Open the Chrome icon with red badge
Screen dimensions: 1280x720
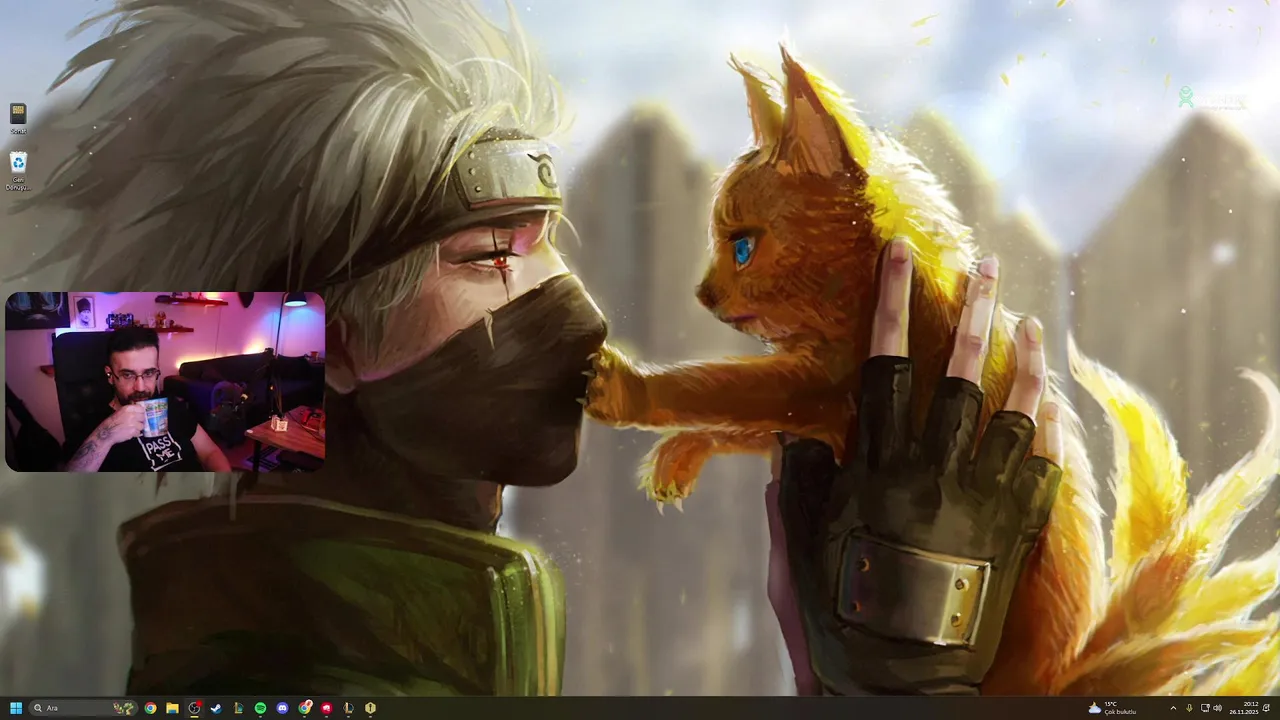point(304,708)
